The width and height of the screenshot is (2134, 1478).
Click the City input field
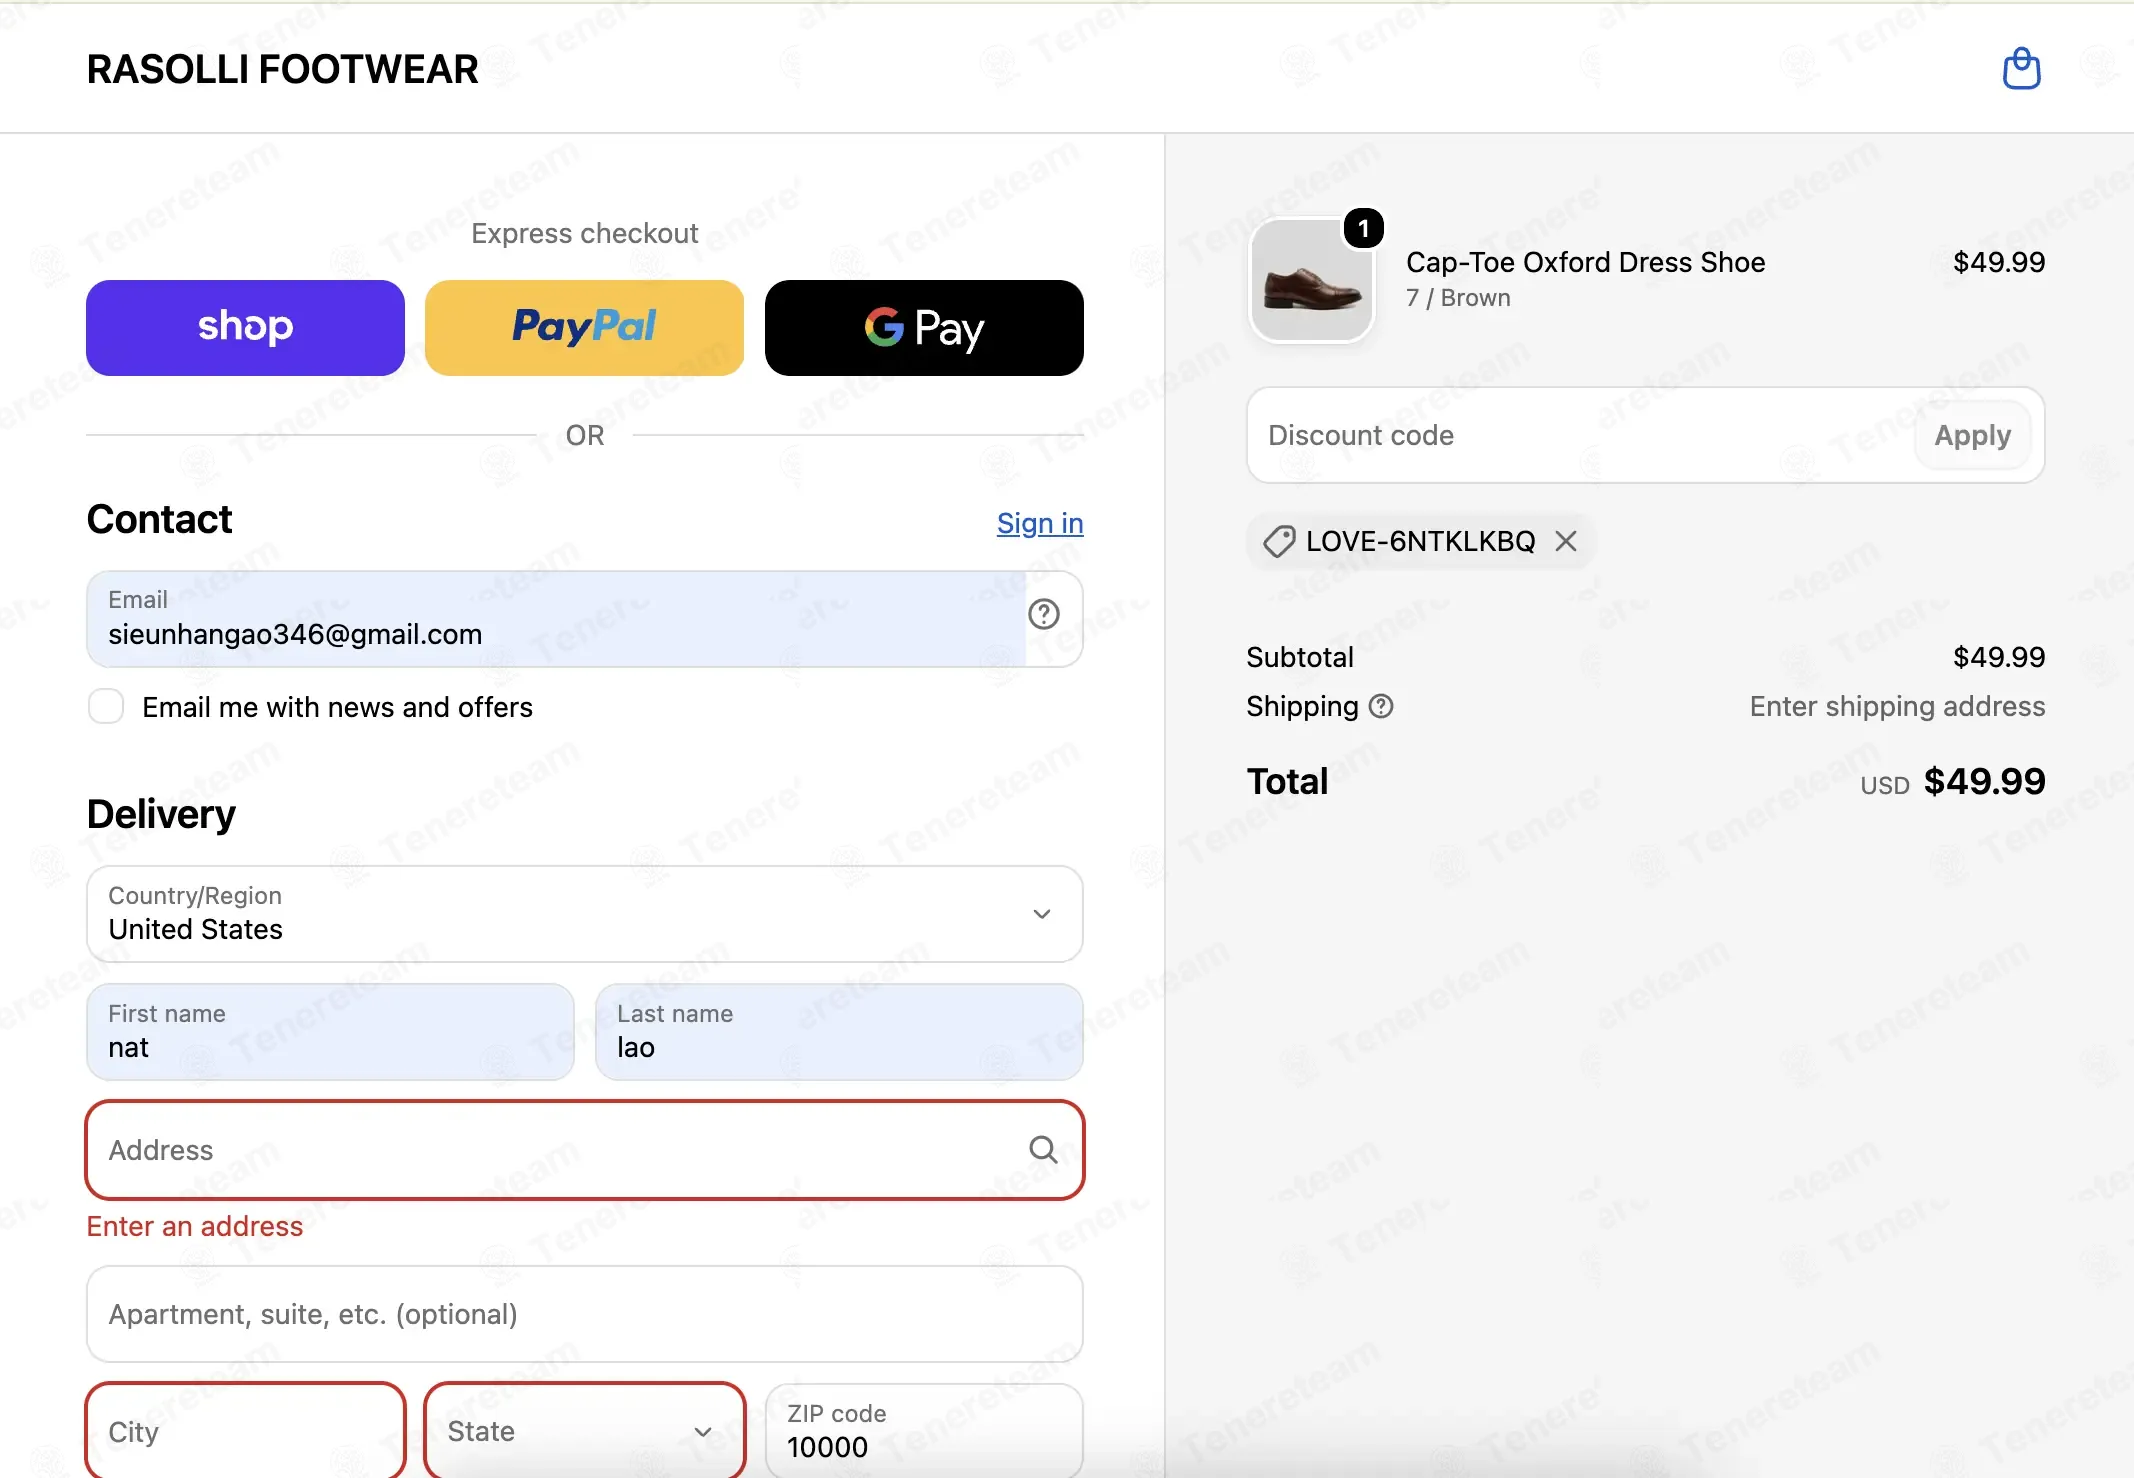(x=245, y=1431)
